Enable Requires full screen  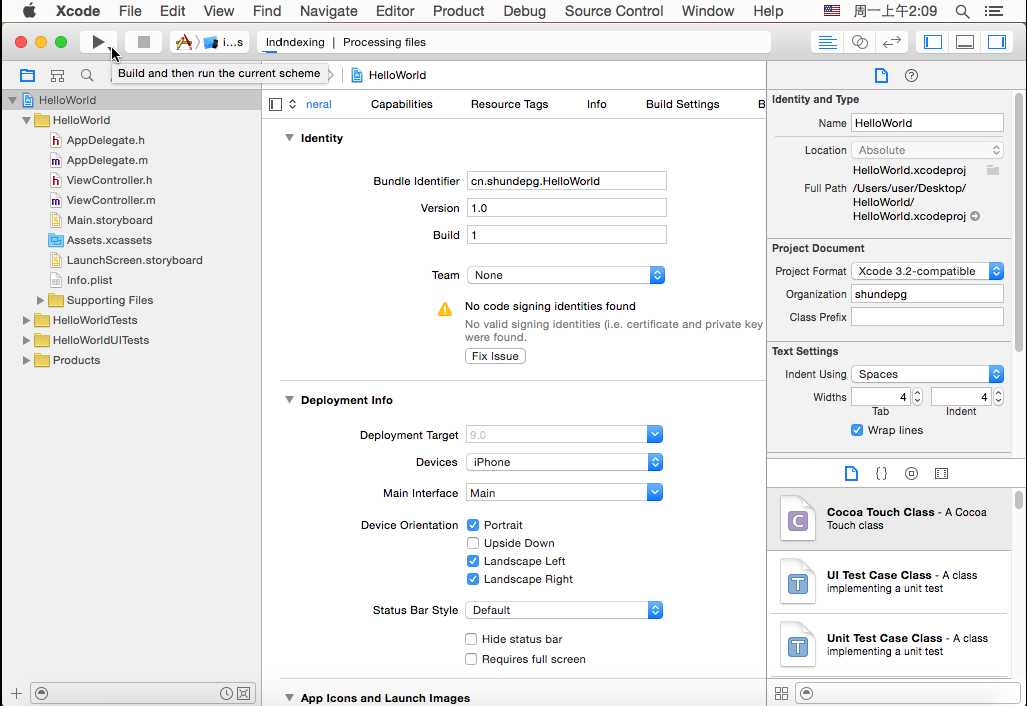471,660
